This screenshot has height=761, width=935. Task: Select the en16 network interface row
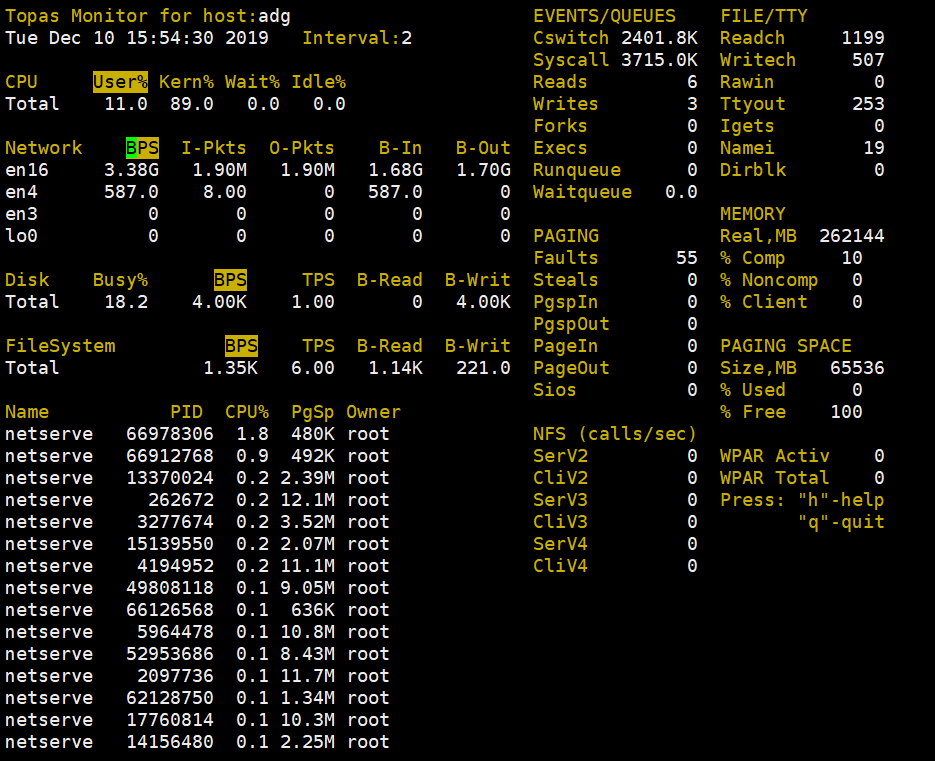point(258,170)
